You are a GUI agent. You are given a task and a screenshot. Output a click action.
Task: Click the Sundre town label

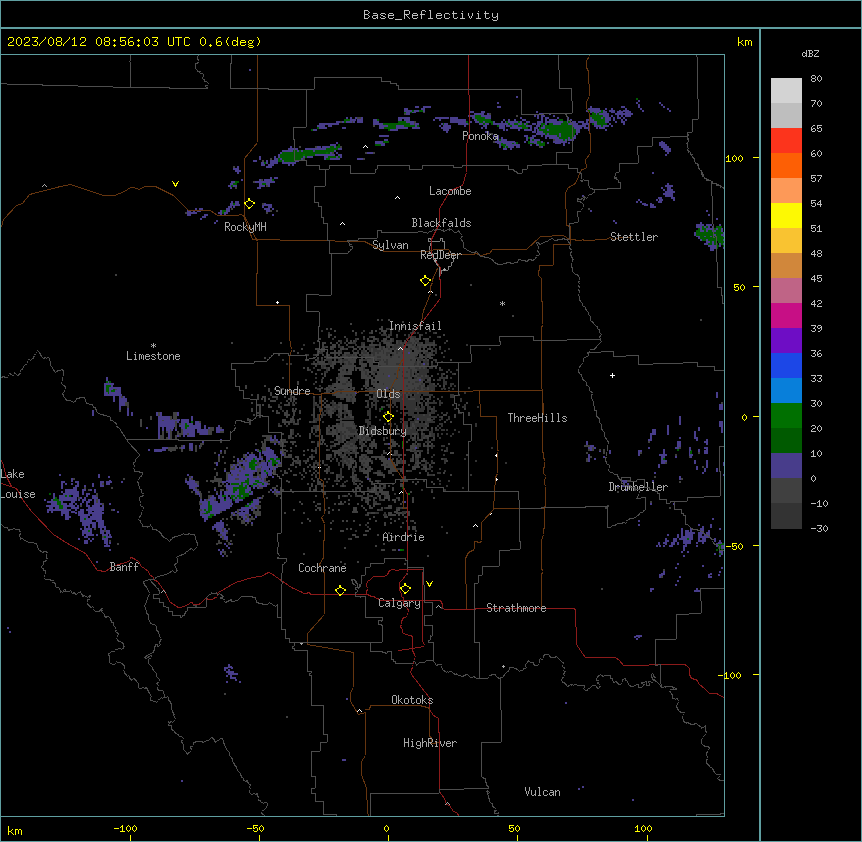(292, 391)
